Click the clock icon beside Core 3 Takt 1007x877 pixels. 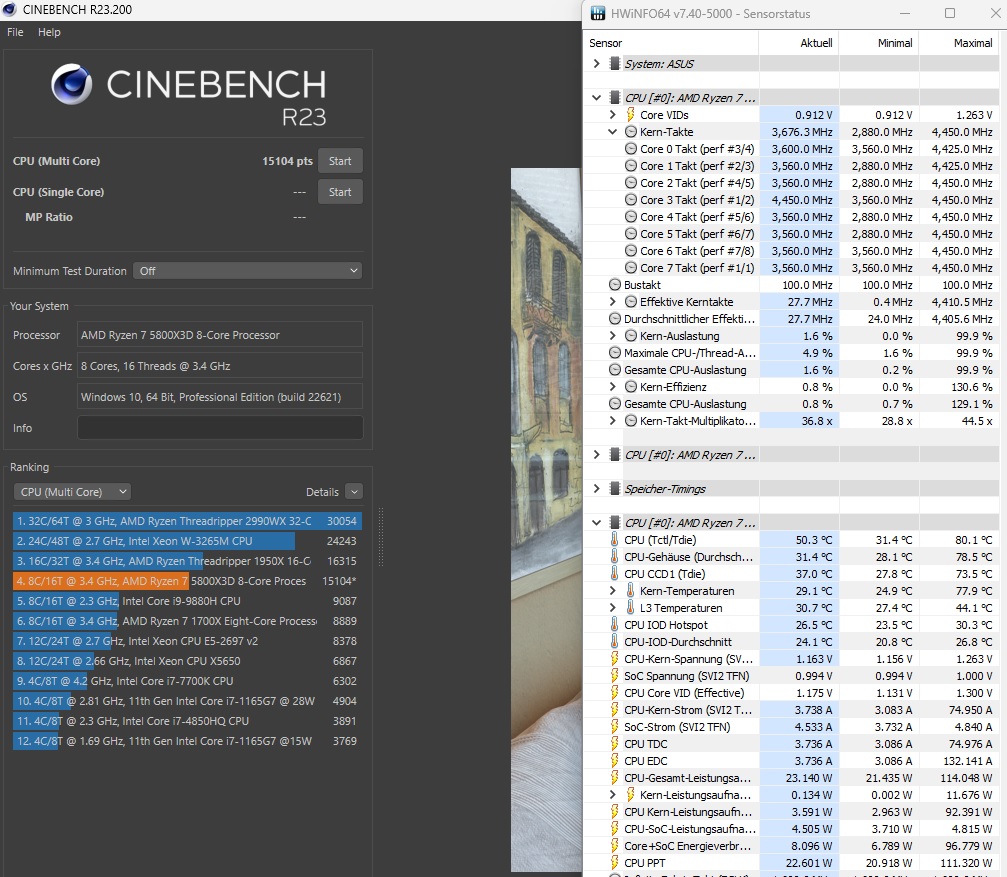pos(631,200)
